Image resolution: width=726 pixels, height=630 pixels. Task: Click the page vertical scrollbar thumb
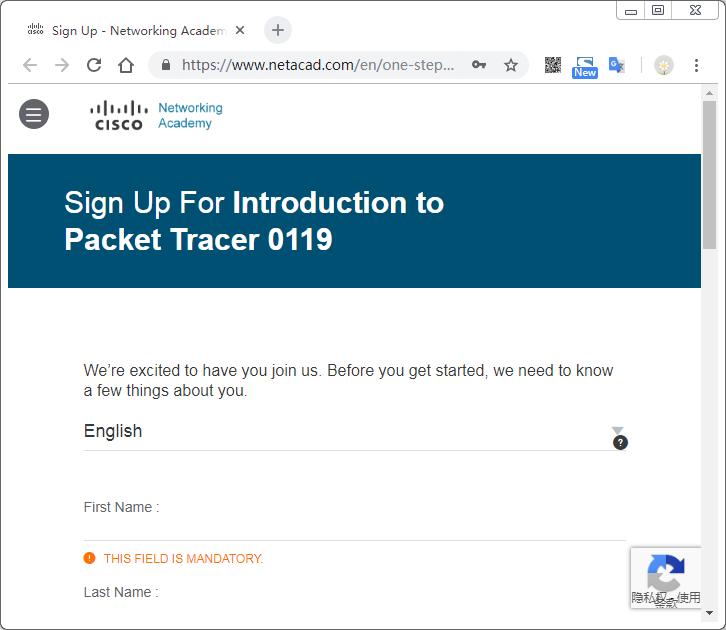(709, 175)
